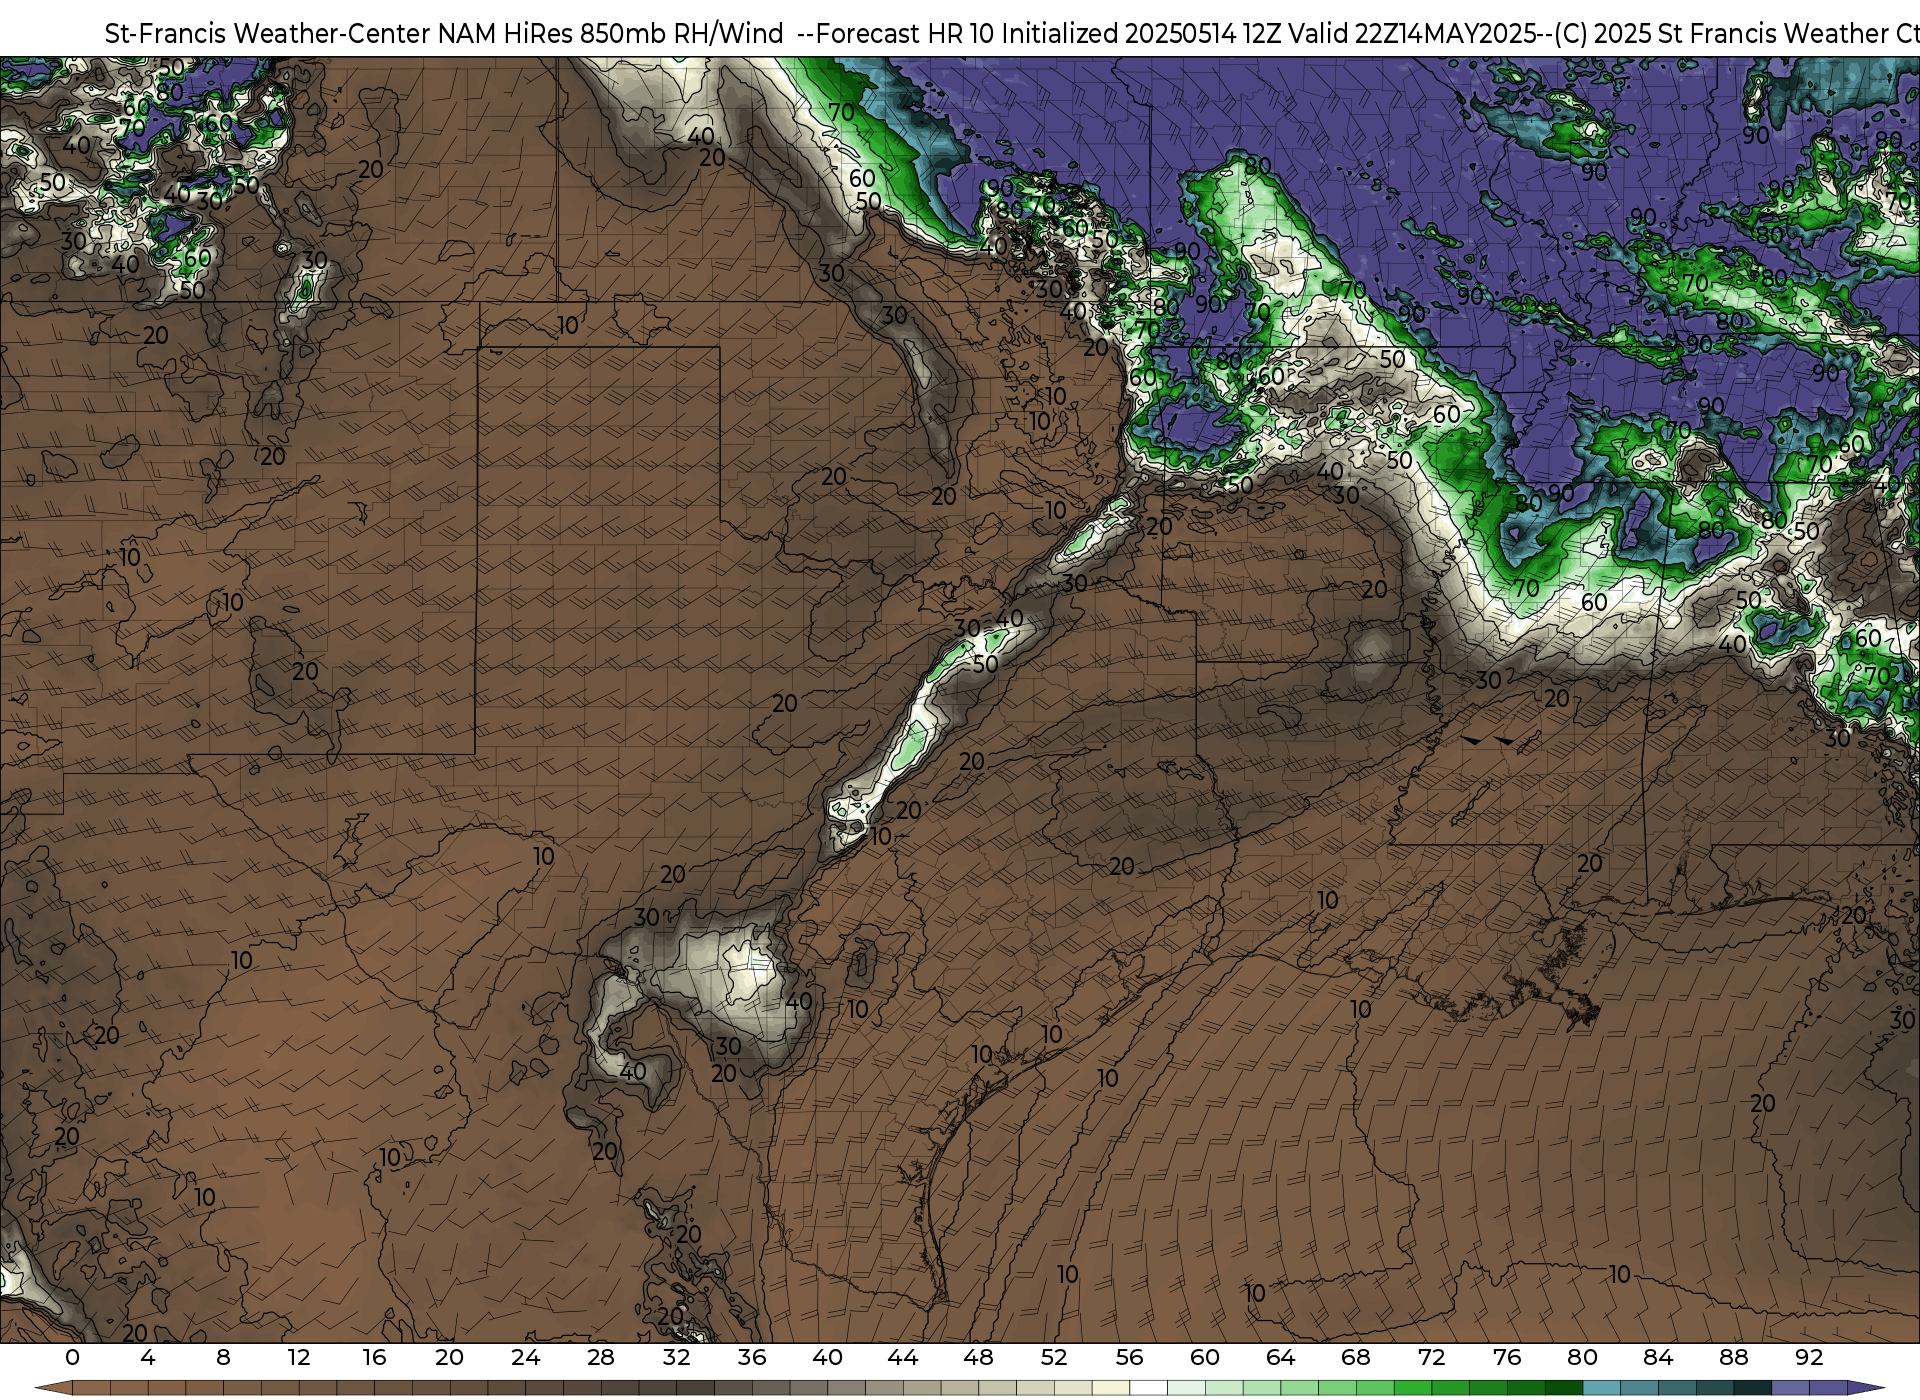Click the colorbar label '36'
This screenshot has width=1920, height=1400.
tap(751, 1357)
